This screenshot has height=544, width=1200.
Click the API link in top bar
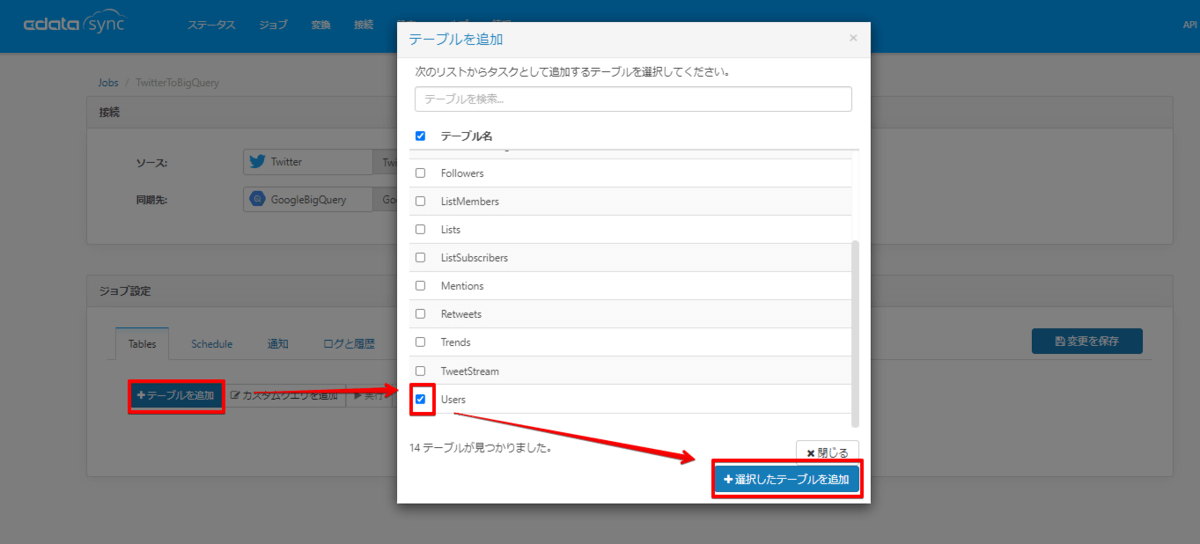tap(1190, 25)
